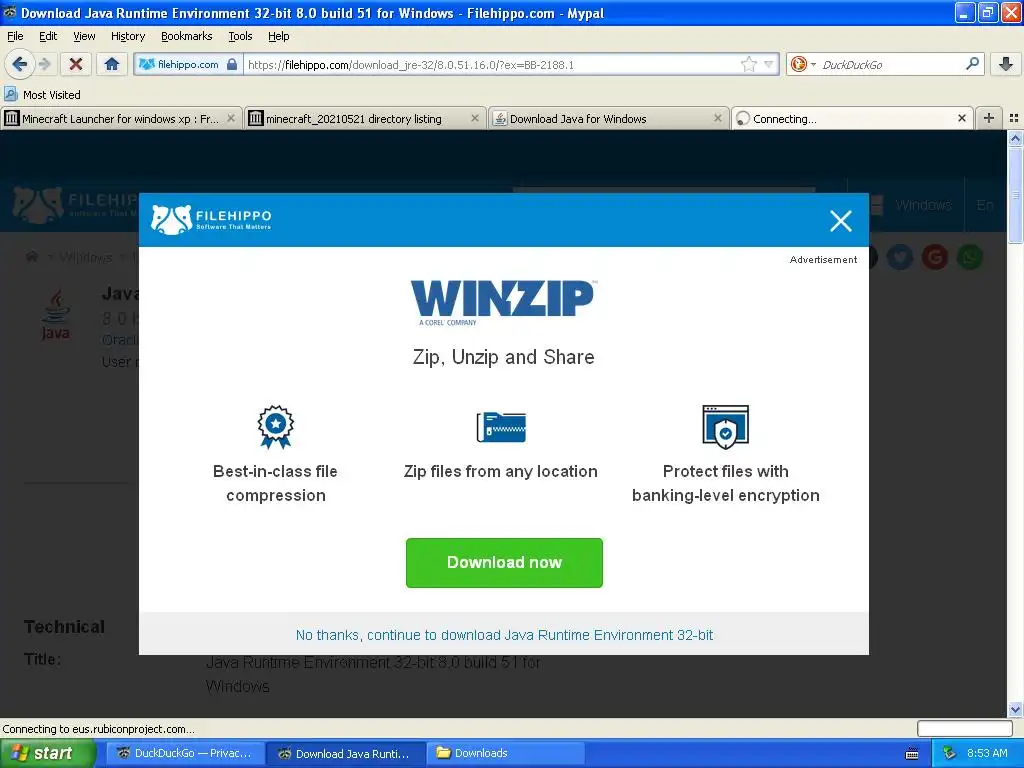Image resolution: width=1024 pixels, height=768 pixels.
Task: Close the Download Java for Windows tab
Action: 718,118
